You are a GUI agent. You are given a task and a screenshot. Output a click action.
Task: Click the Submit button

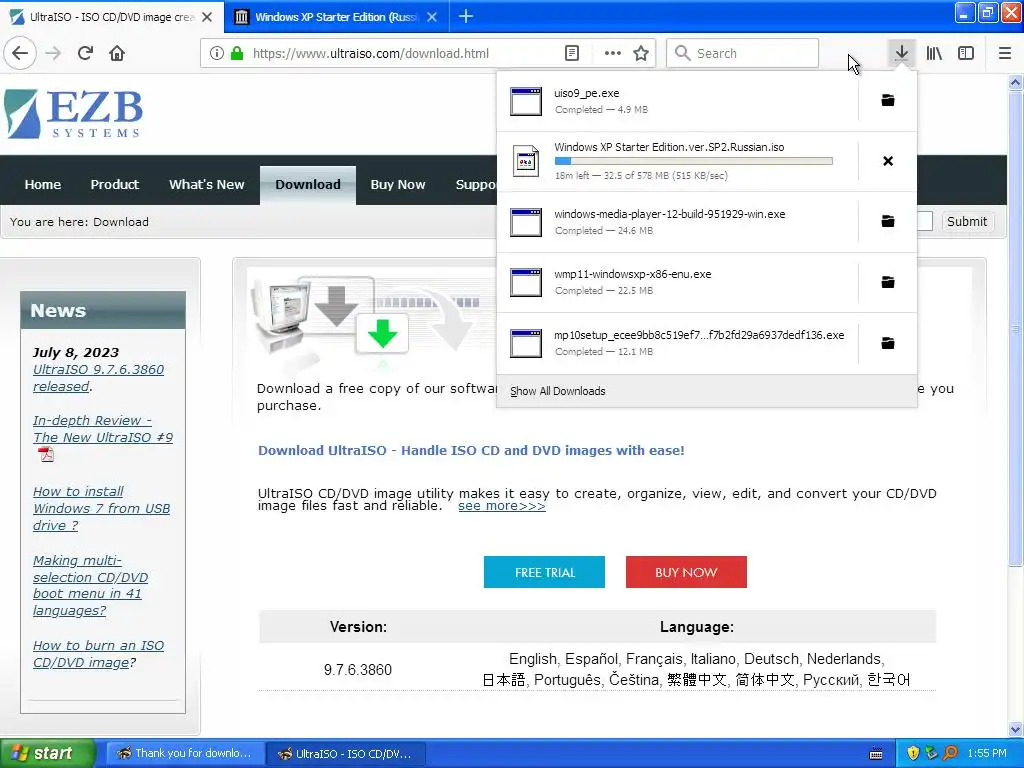[967, 221]
